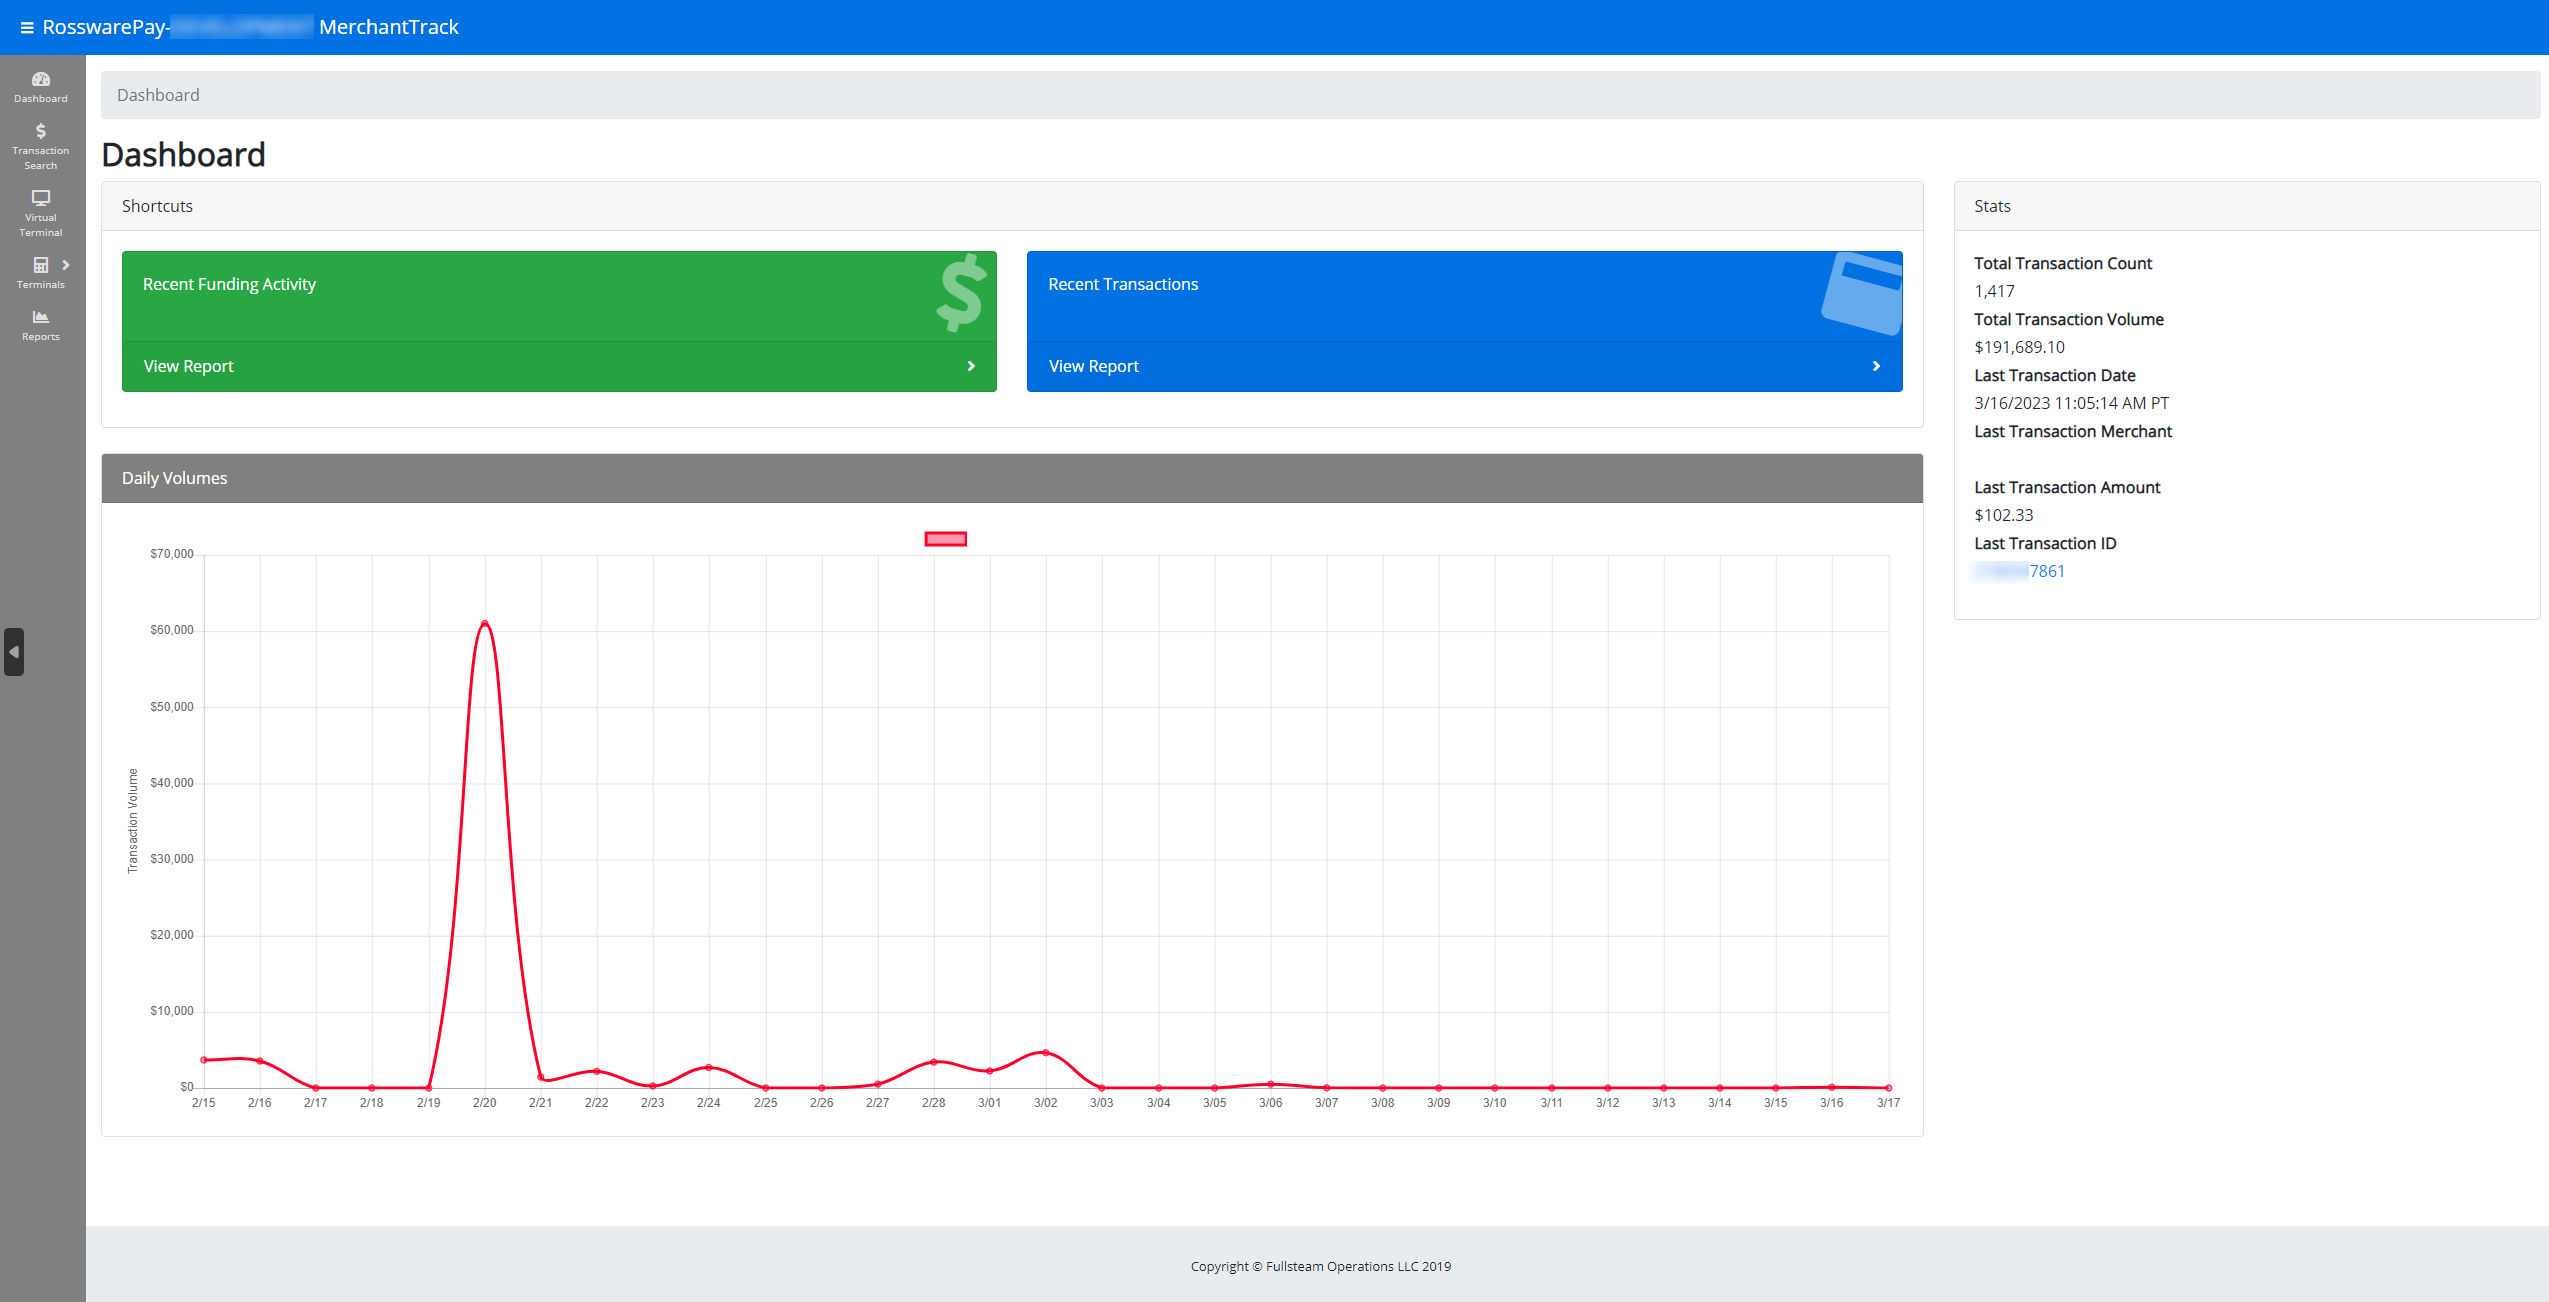2549x1302 pixels.
Task: Collapse the sidebar using the left arrow toggle
Action: click(15, 651)
